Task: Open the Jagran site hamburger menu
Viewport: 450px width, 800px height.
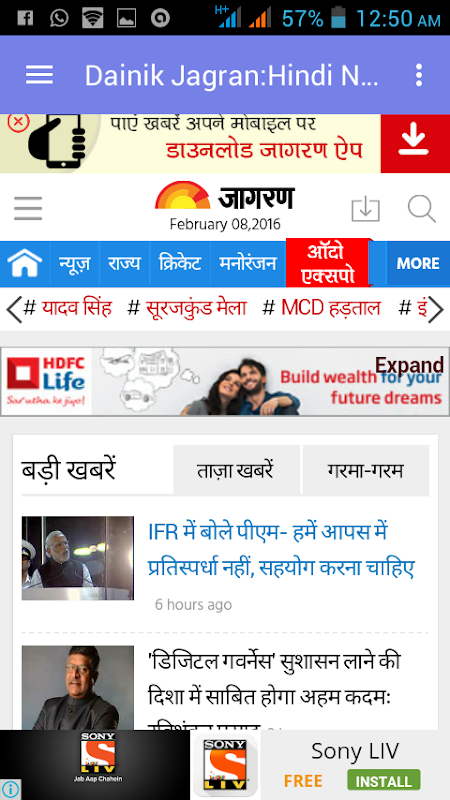Action: pyautogui.click(x=28, y=209)
